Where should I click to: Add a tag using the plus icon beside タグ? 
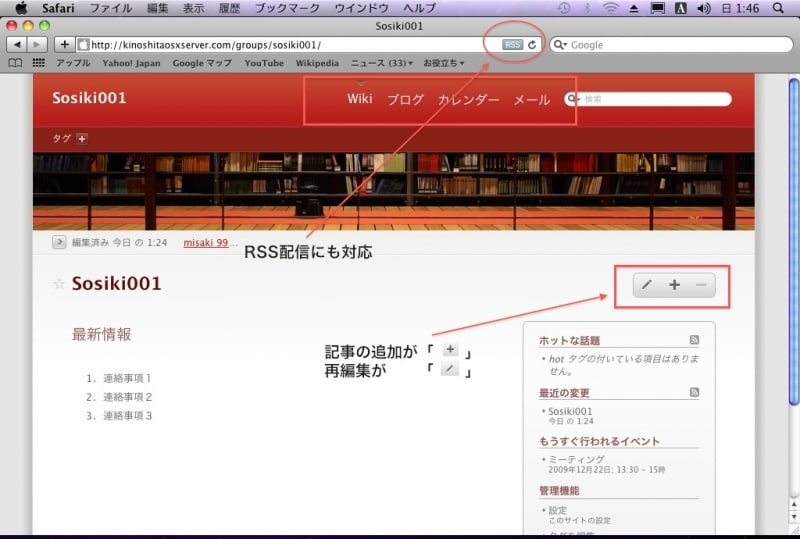pyautogui.click(x=82, y=139)
